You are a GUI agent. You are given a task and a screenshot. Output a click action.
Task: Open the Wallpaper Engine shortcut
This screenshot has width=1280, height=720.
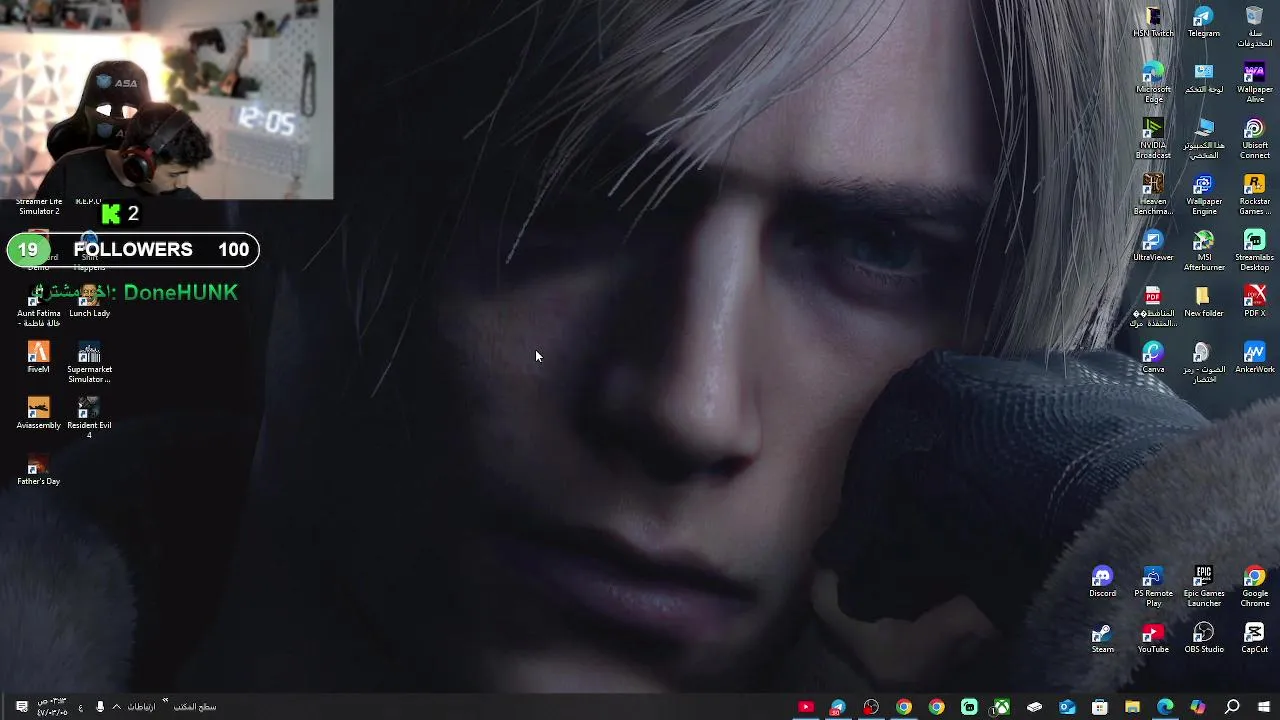click(x=1204, y=194)
